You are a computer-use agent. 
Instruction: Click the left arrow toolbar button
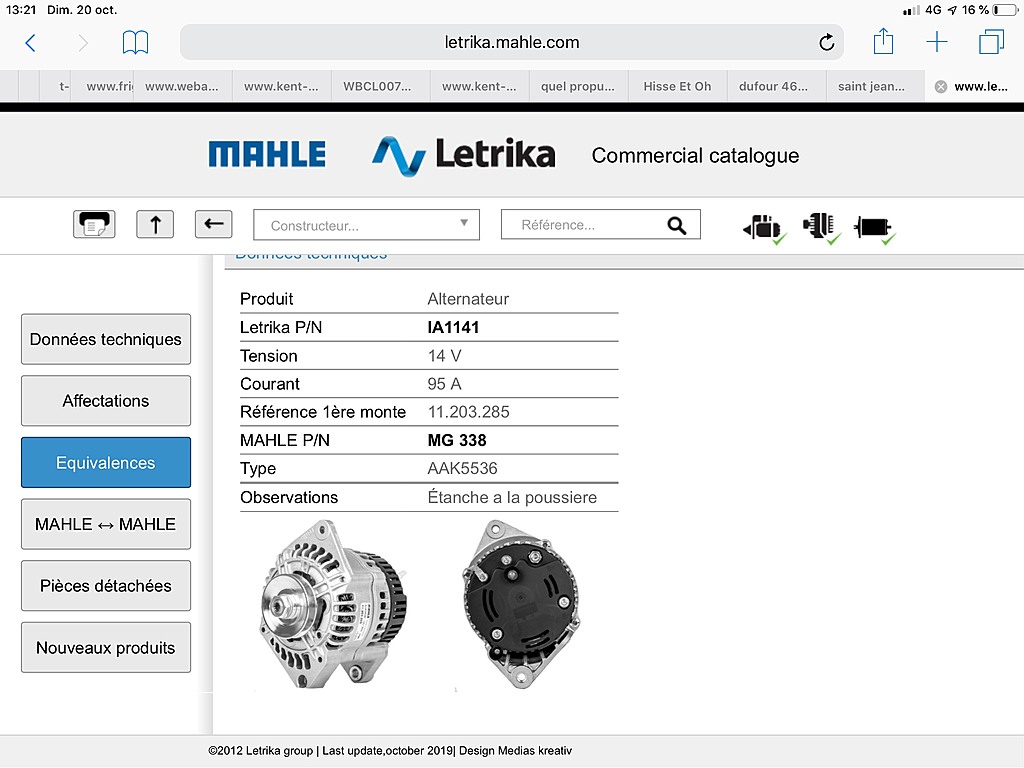click(214, 225)
